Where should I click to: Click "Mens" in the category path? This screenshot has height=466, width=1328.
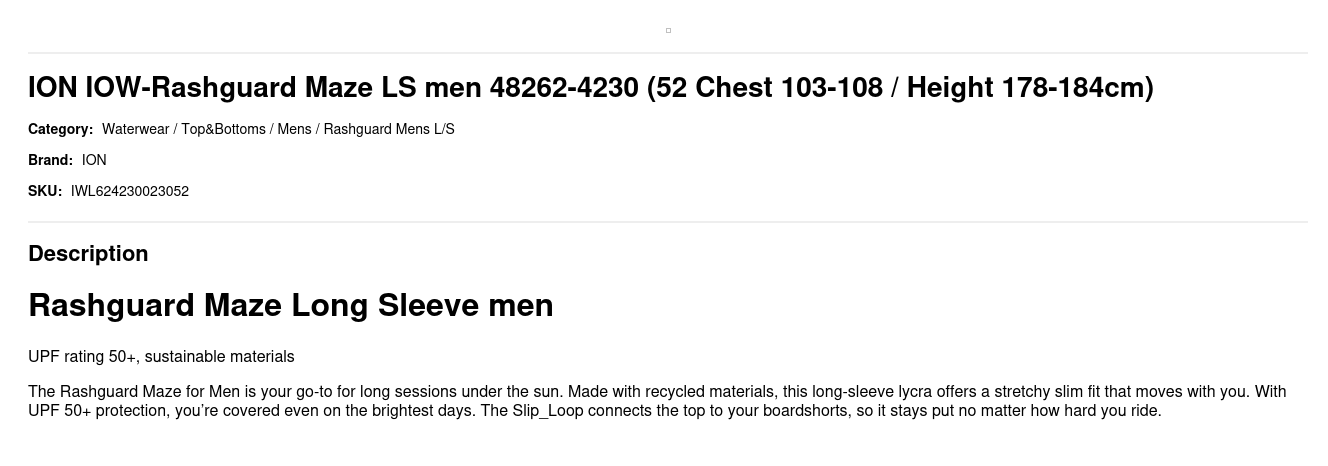pyautogui.click(x=294, y=129)
